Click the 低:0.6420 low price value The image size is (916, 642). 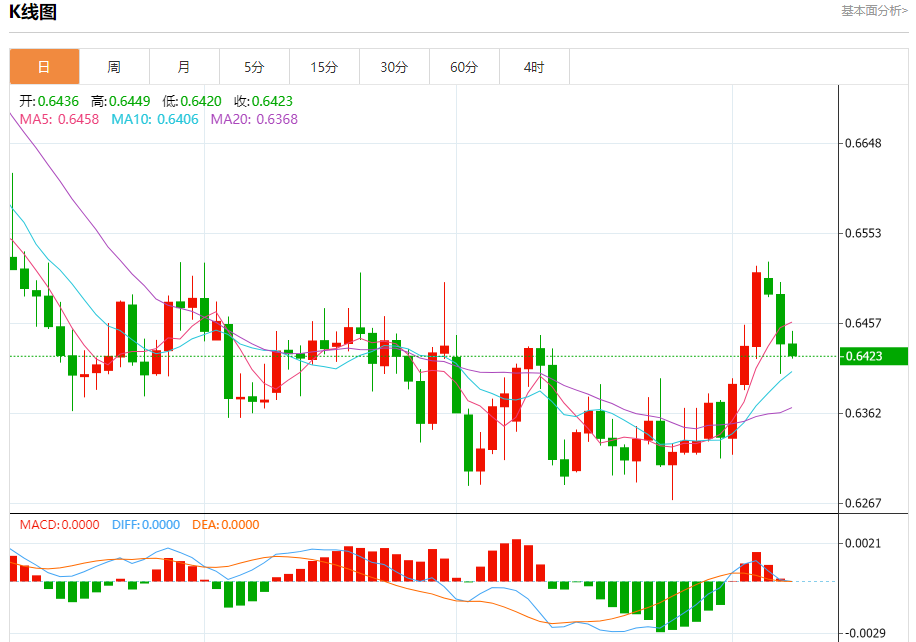tap(192, 101)
